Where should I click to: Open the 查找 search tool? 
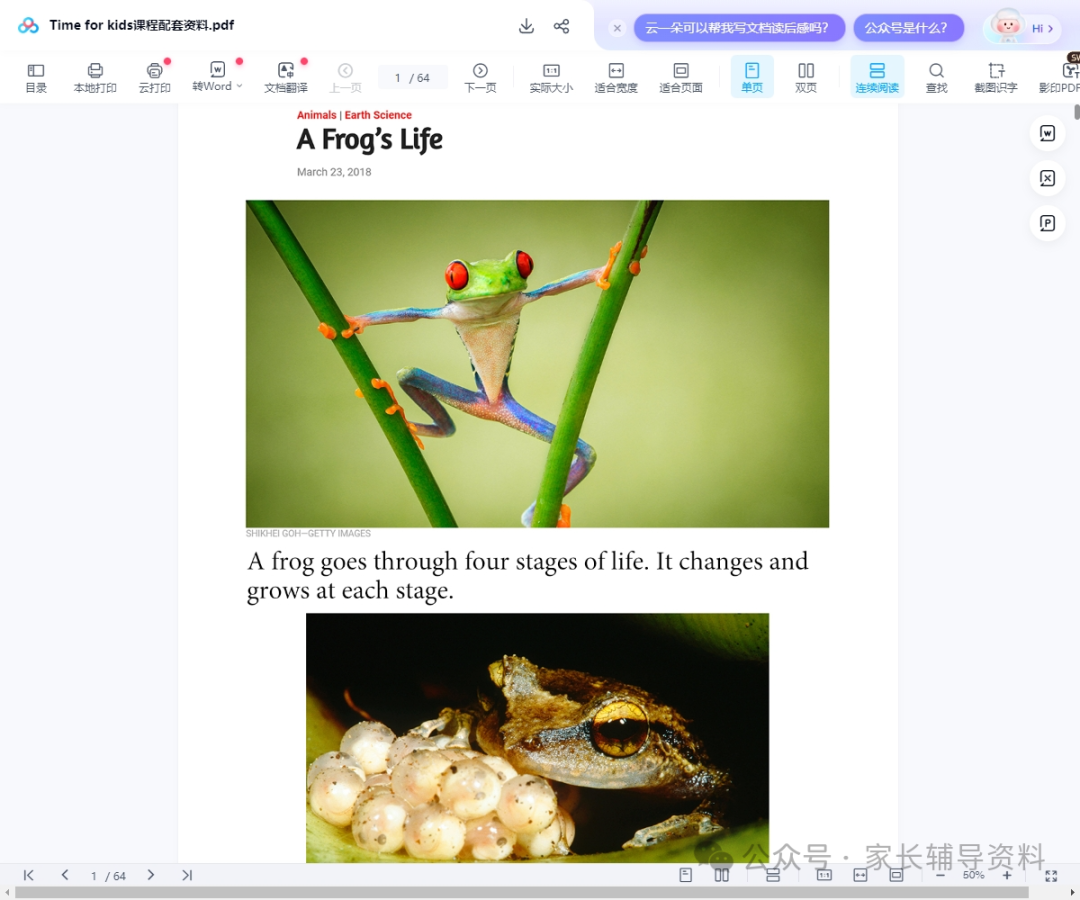coord(936,77)
